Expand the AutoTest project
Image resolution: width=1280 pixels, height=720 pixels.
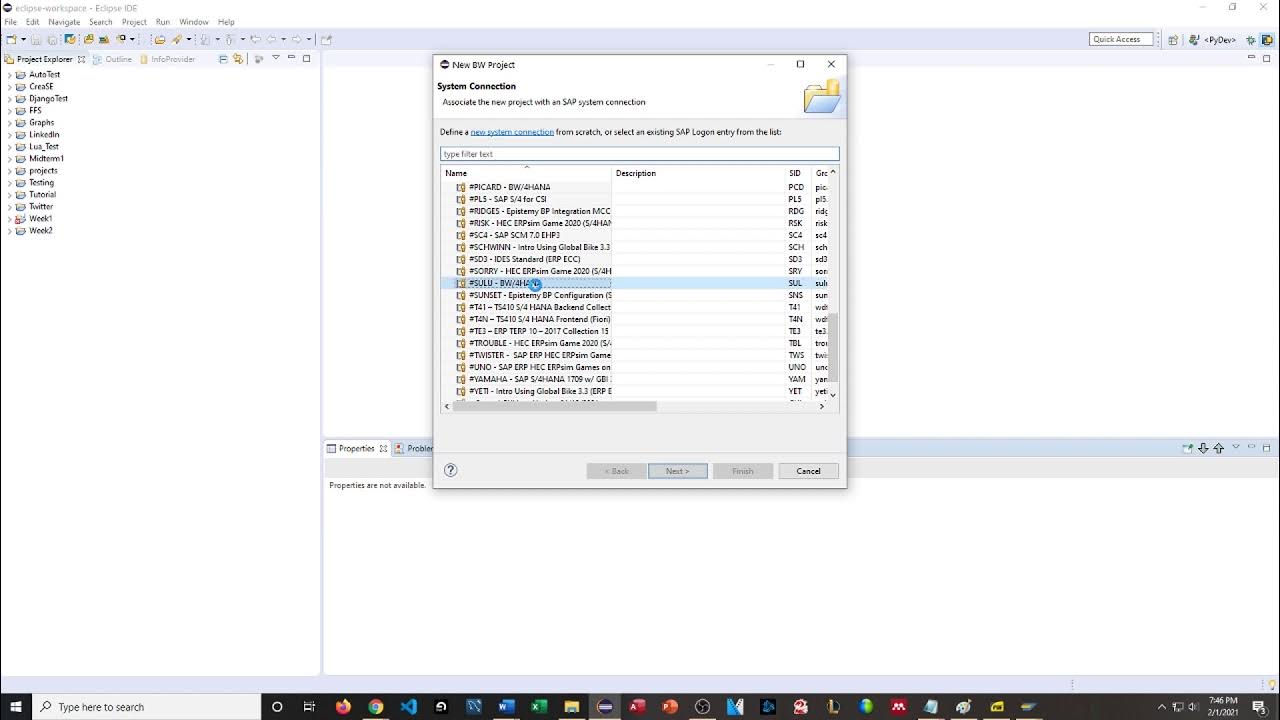point(9,75)
